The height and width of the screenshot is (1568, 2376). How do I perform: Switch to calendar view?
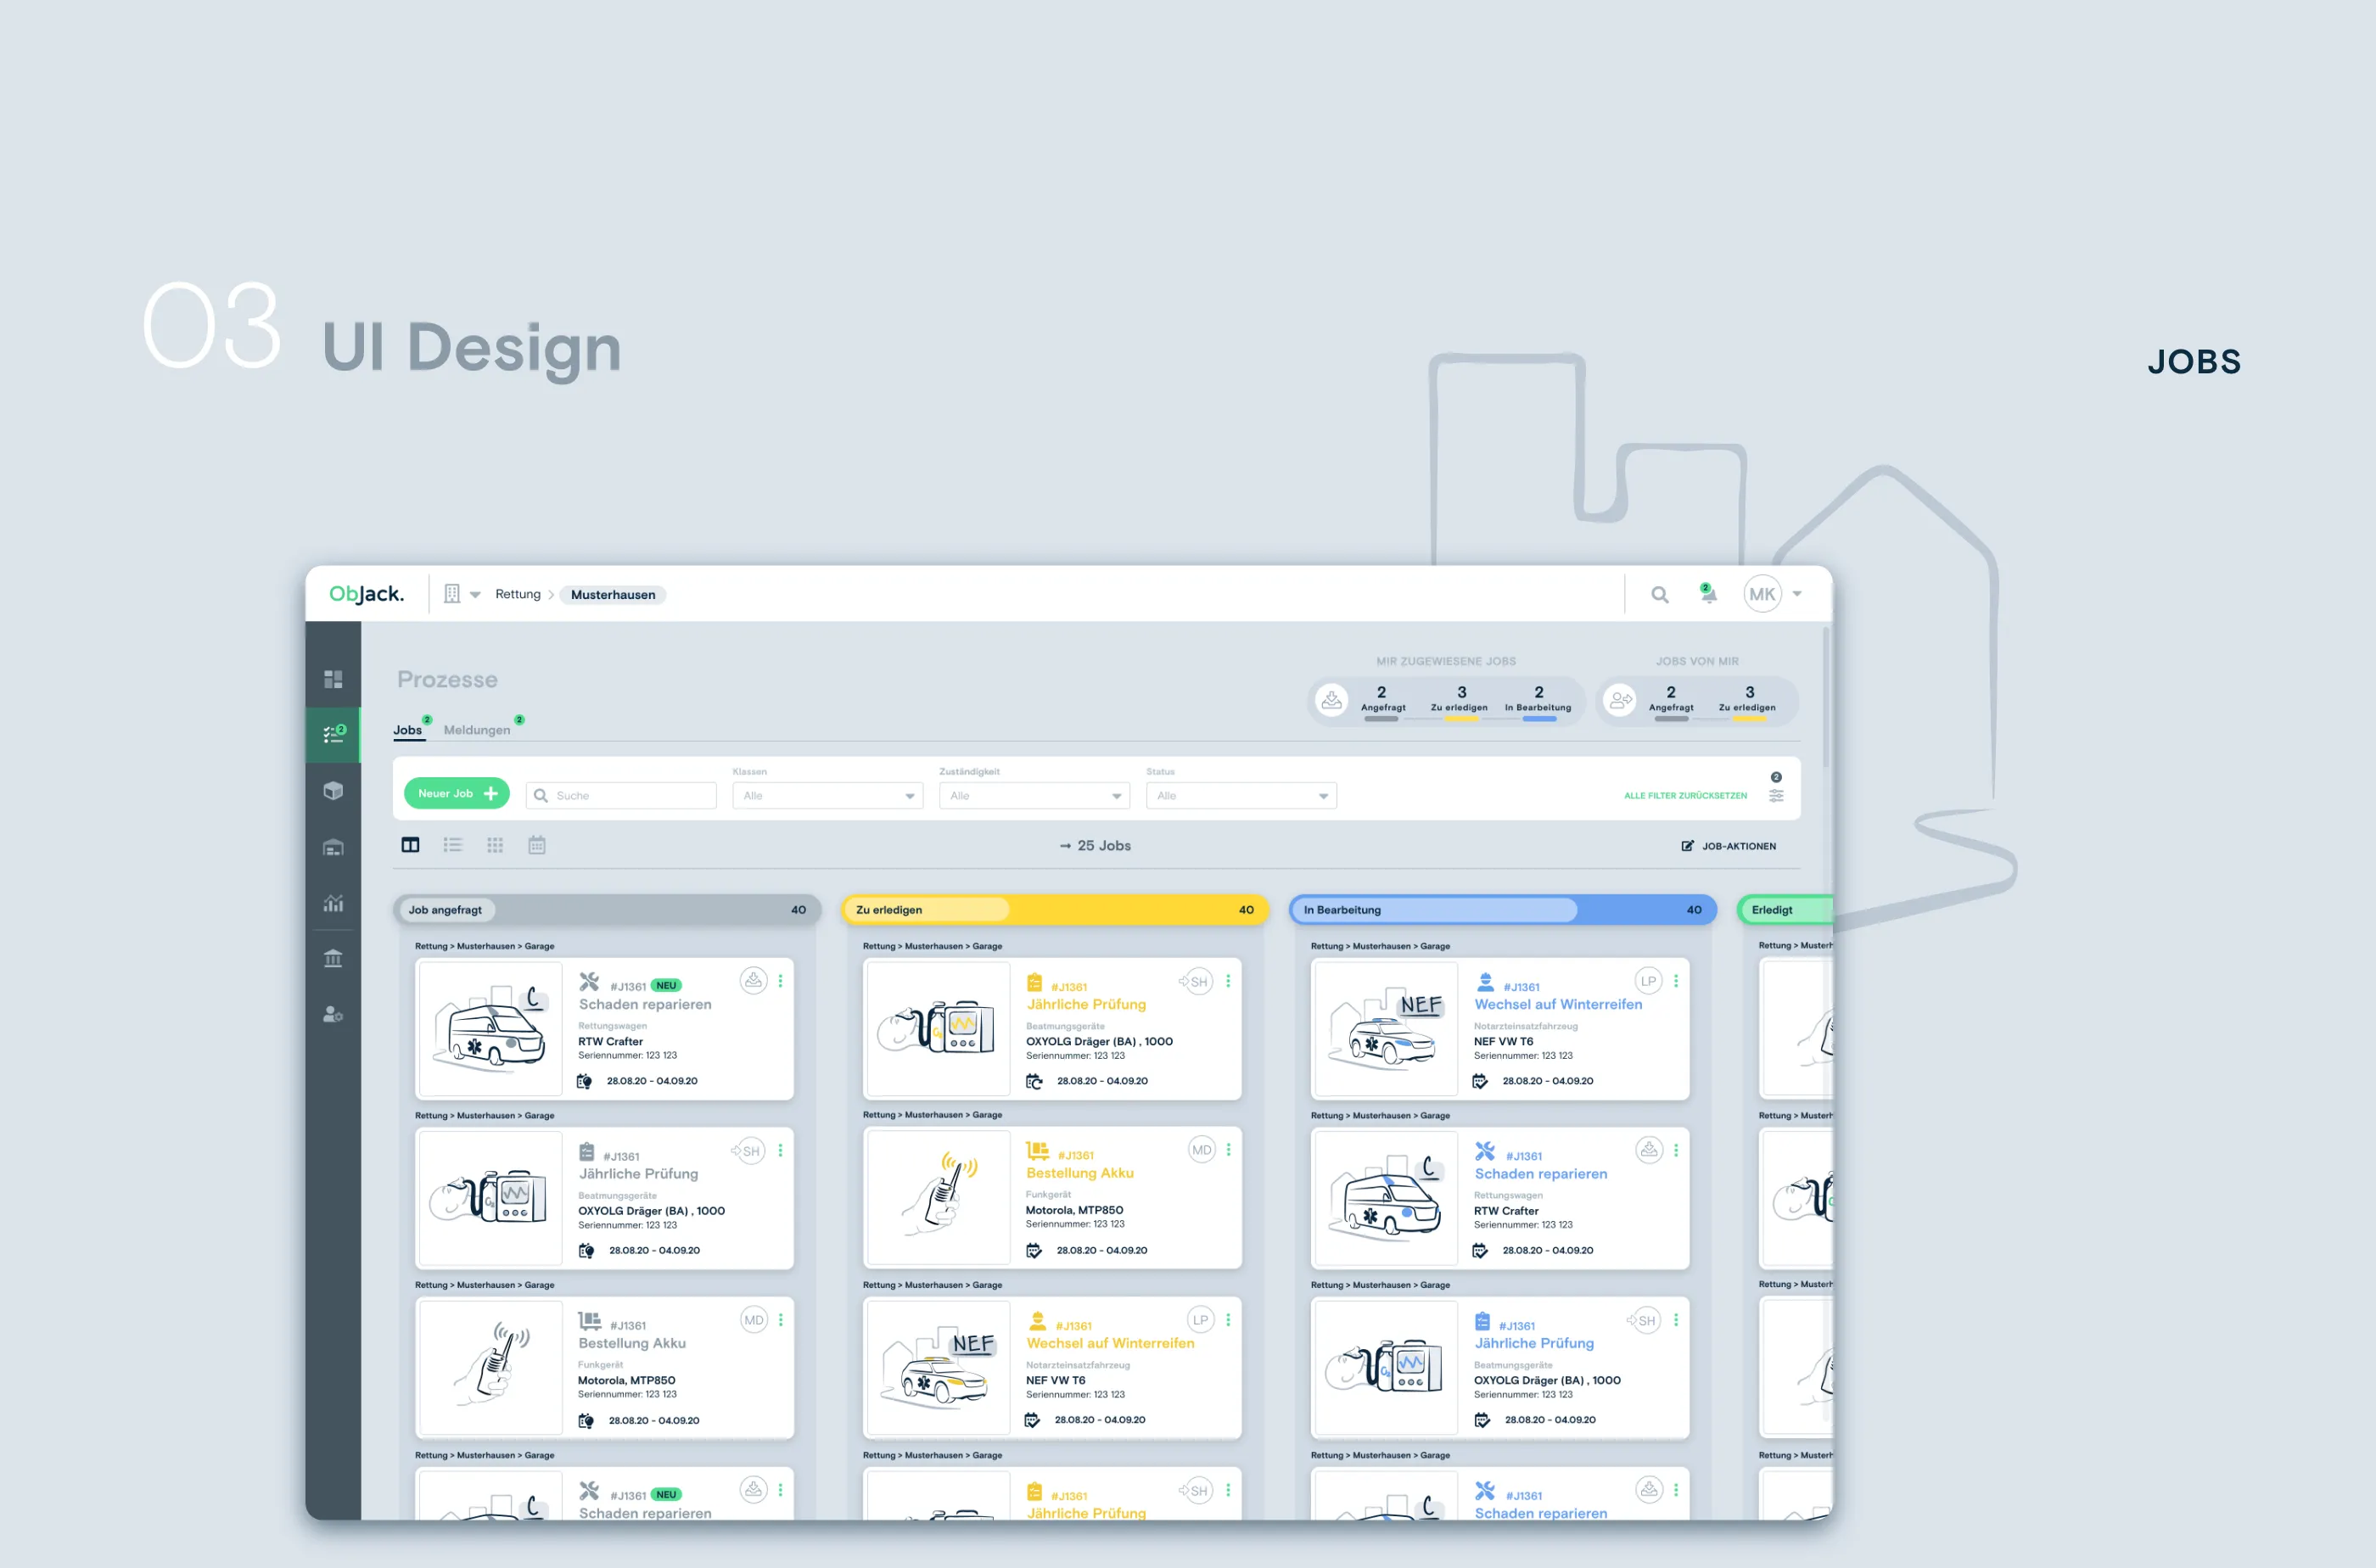pos(537,845)
